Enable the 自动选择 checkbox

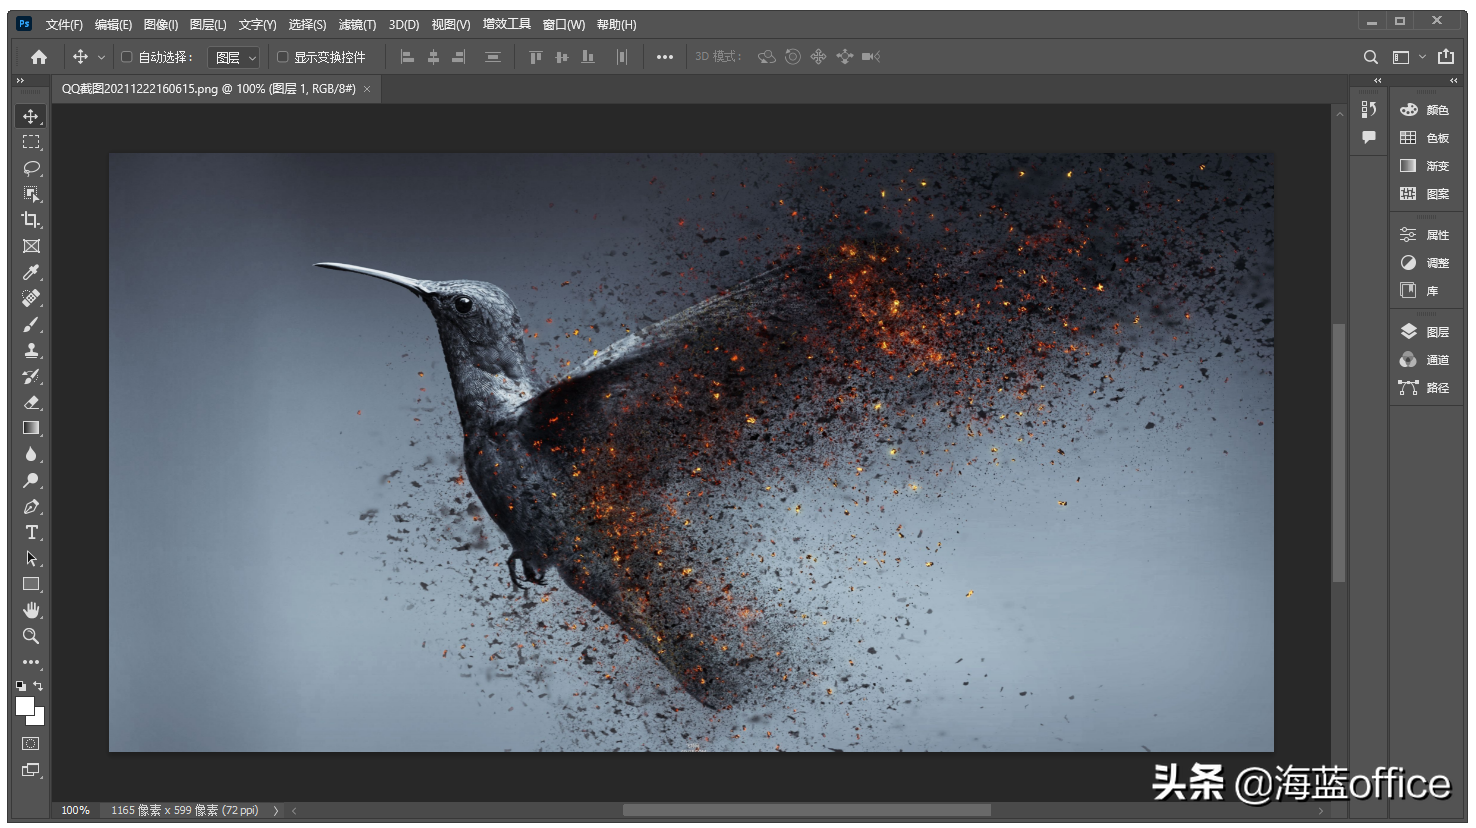127,57
